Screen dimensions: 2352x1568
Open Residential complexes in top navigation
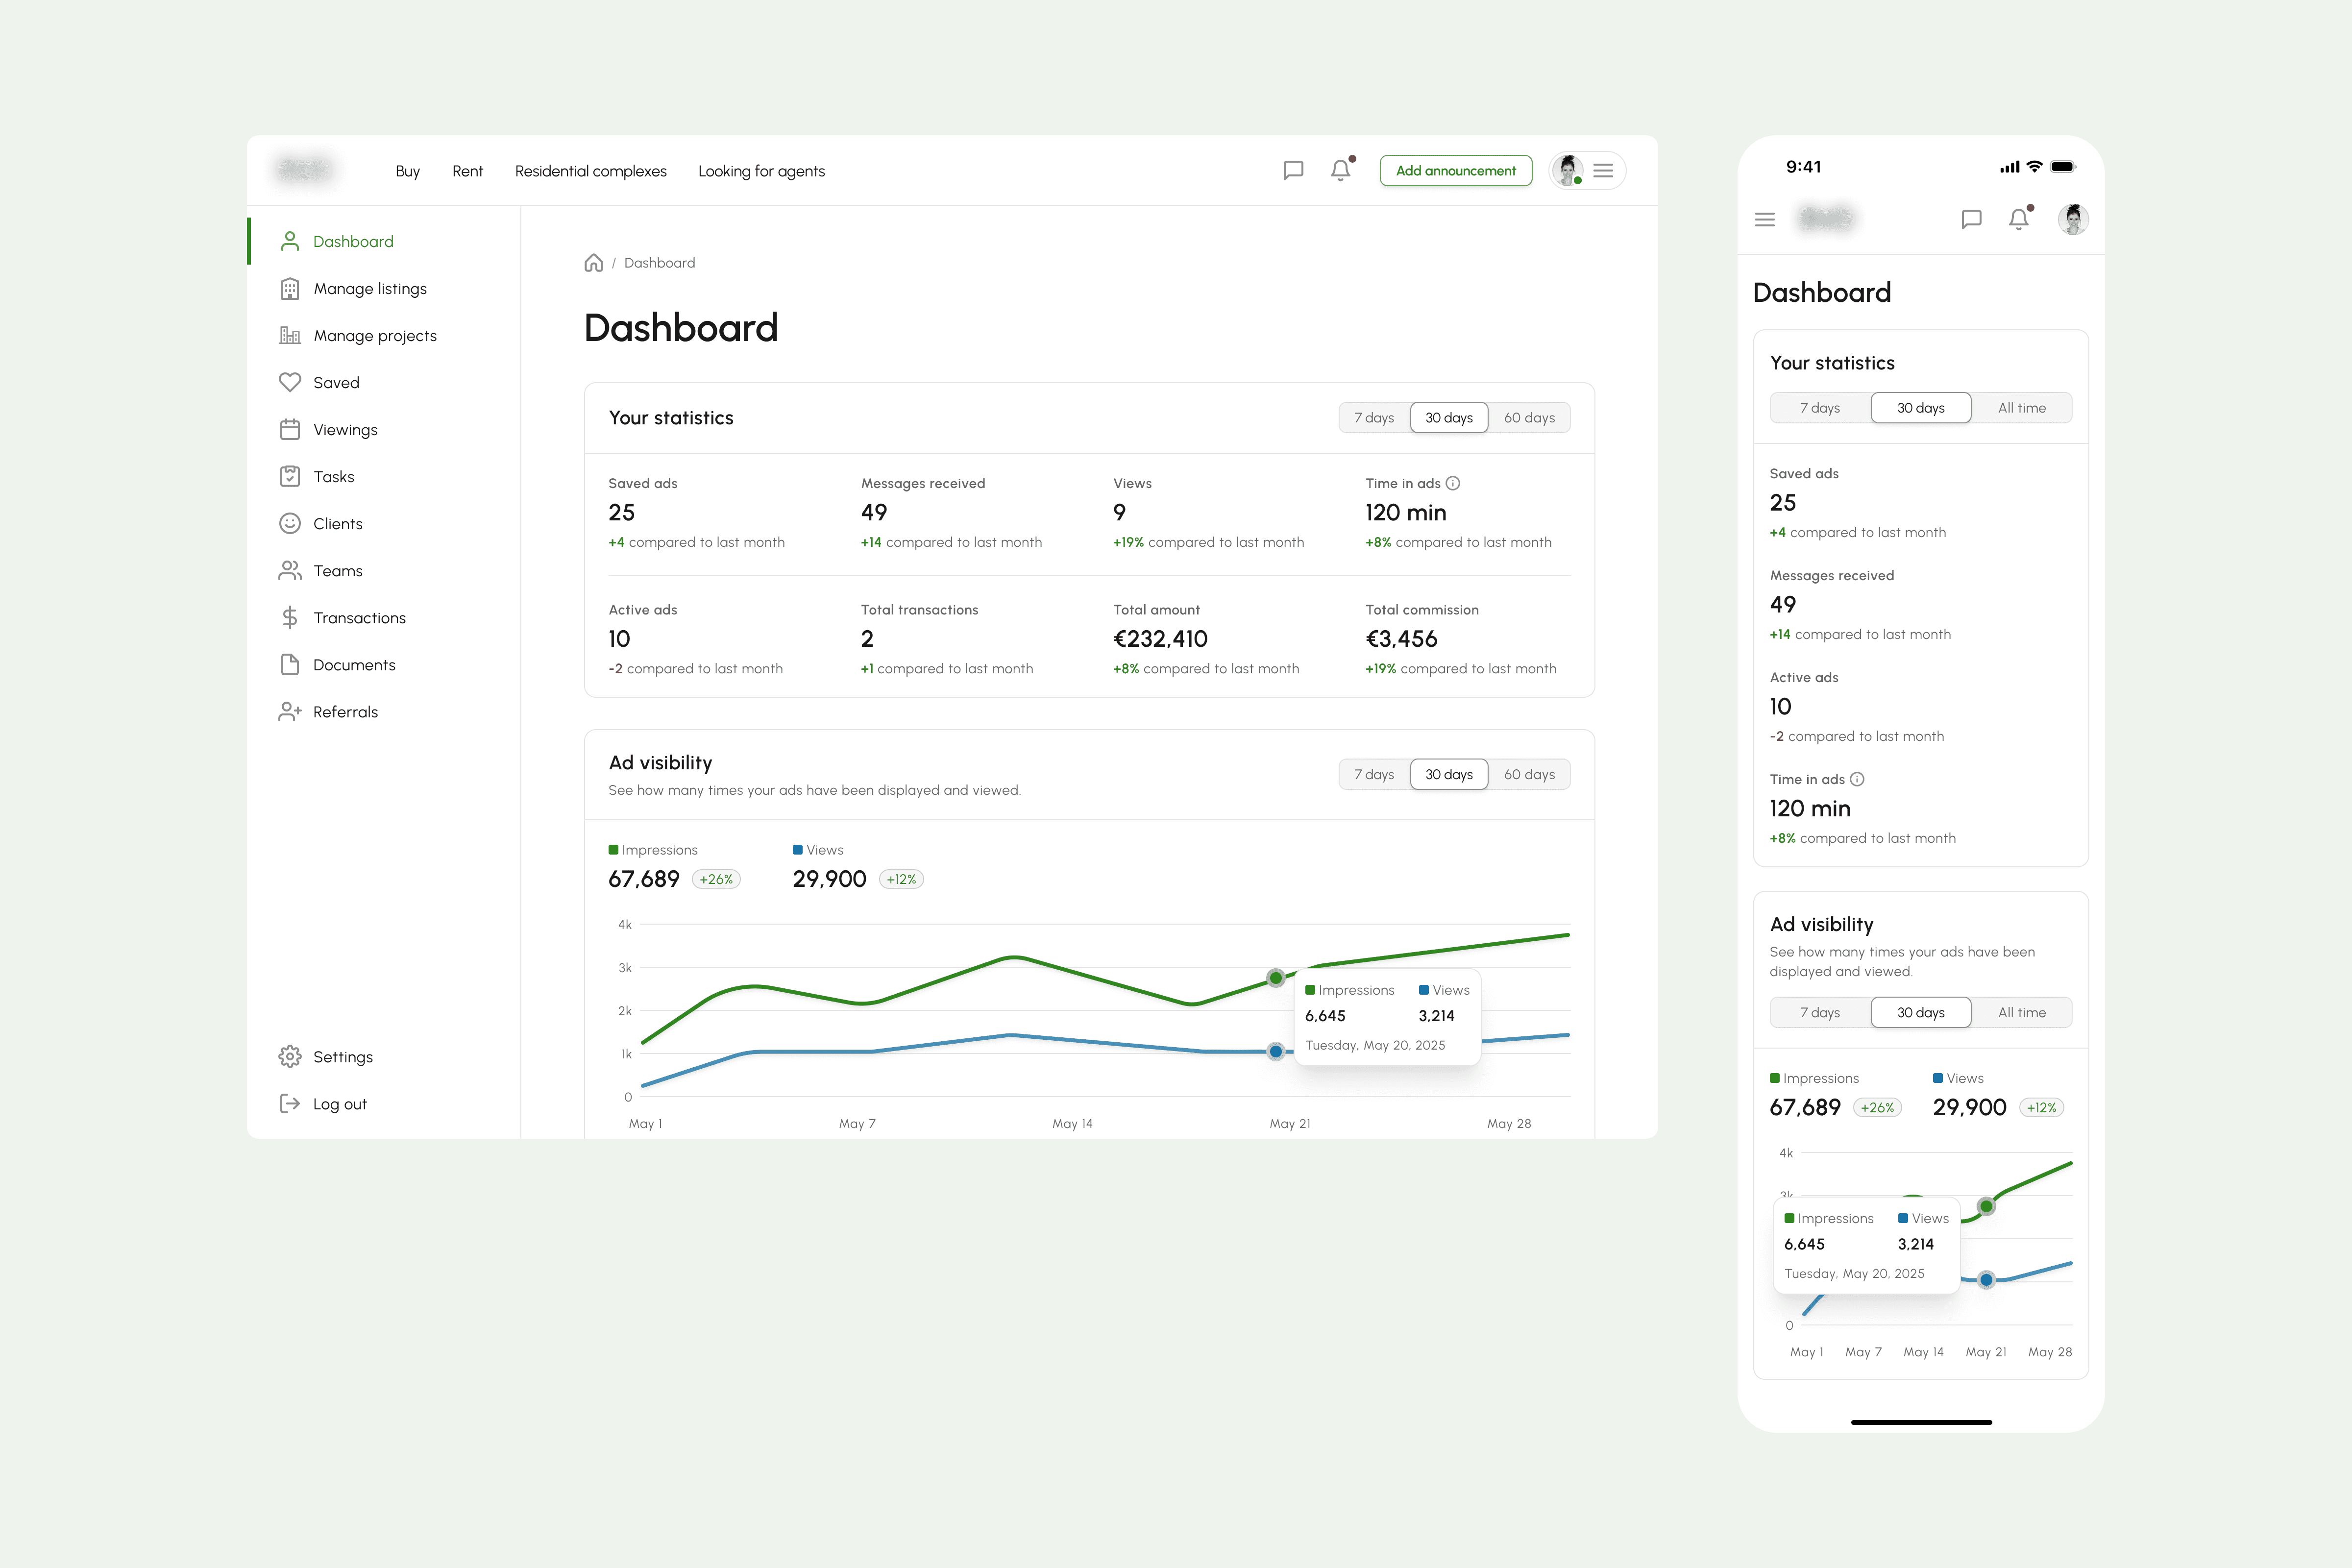point(590,171)
